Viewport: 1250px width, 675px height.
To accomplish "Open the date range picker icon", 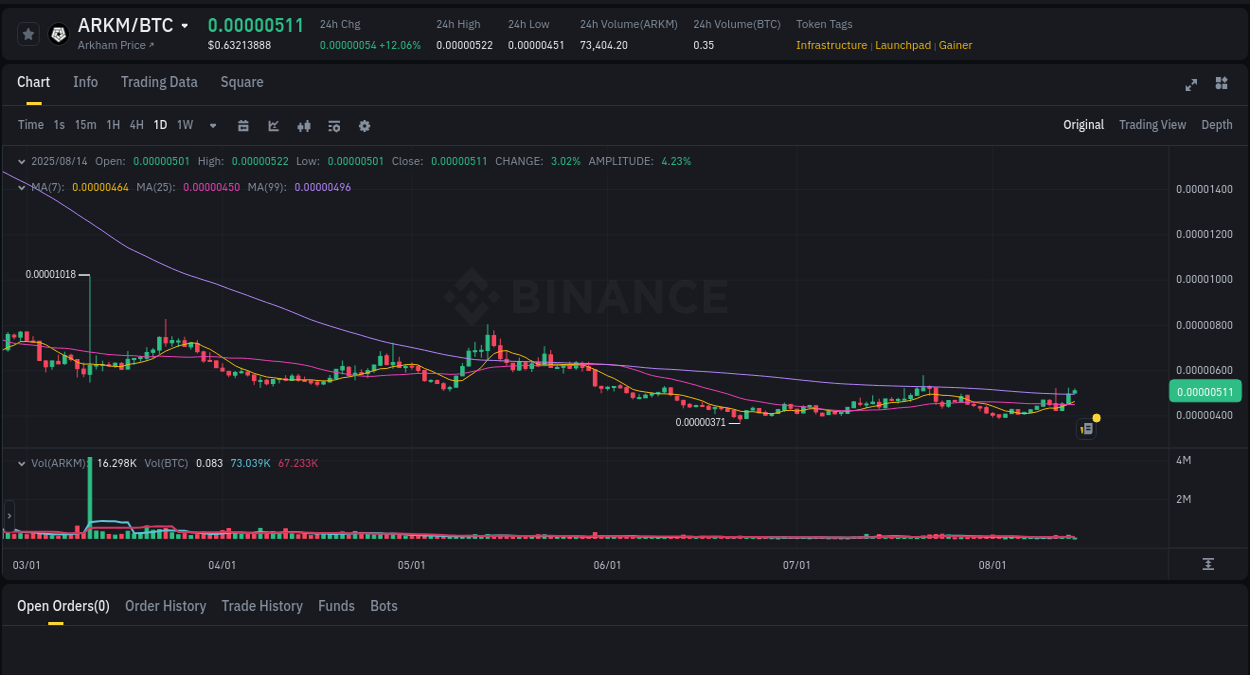I will tap(243, 125).
